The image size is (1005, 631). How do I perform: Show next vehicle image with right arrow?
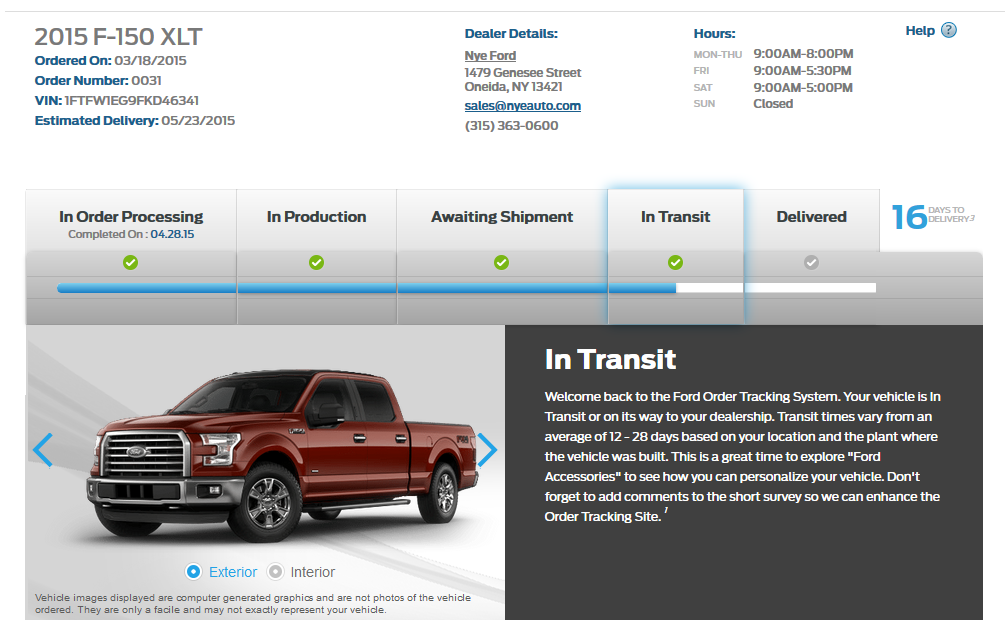(x=487, y=450)
